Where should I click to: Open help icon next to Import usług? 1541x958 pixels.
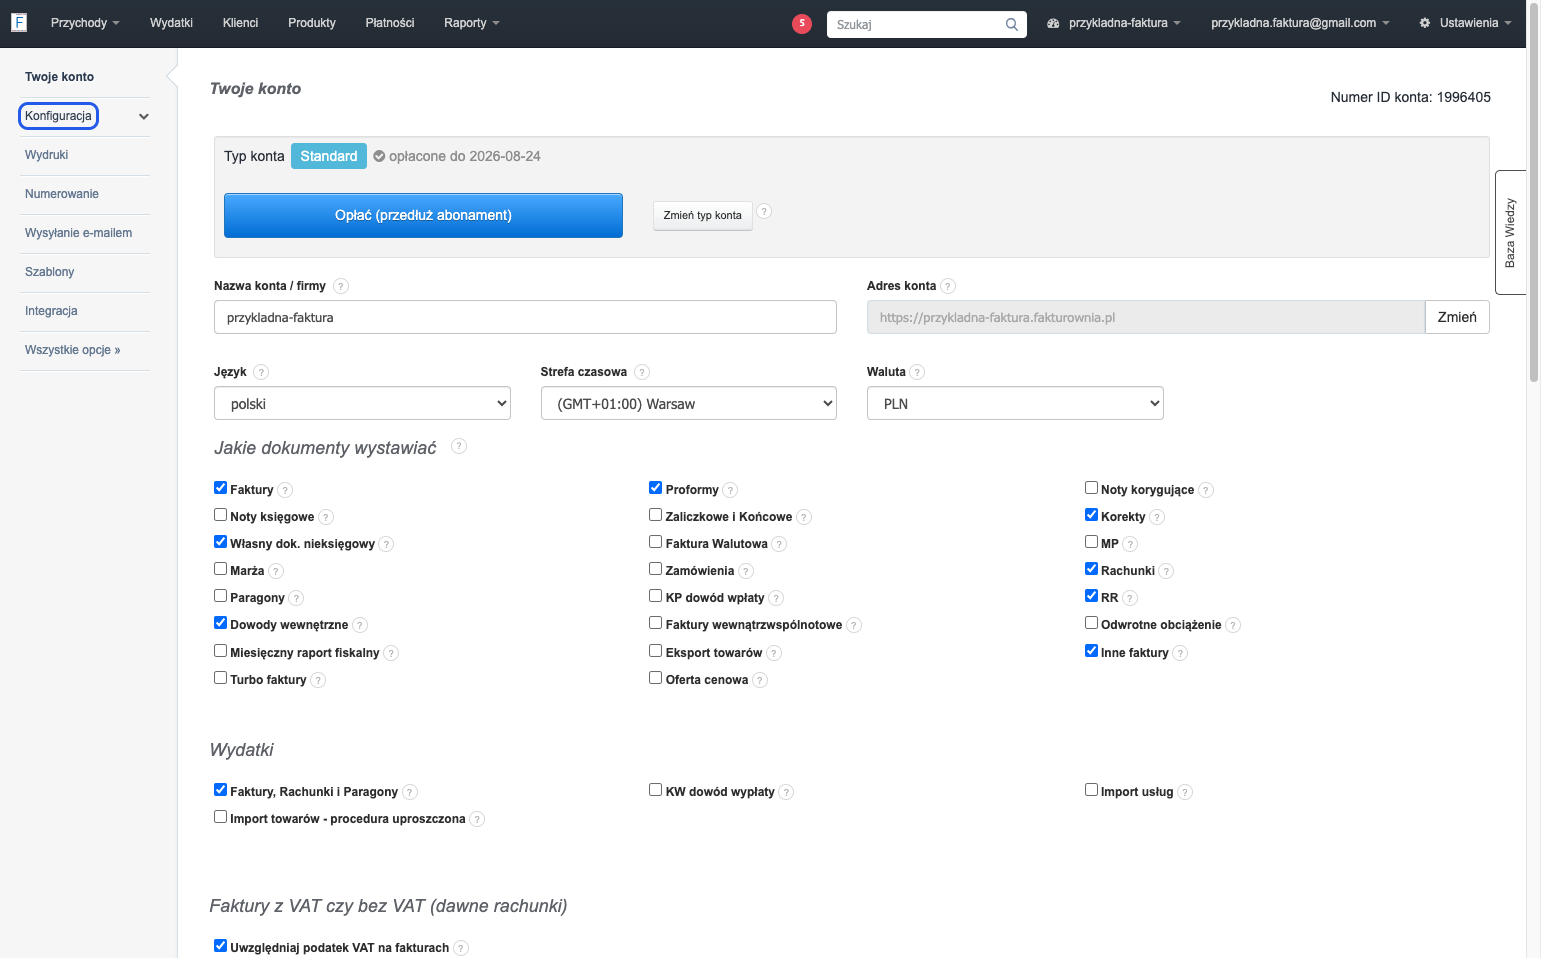[x=1185, y=792]
